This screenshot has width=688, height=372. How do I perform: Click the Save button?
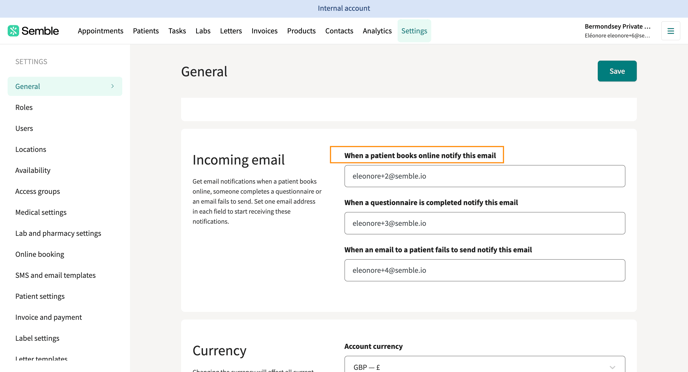[x=617, y=71]
